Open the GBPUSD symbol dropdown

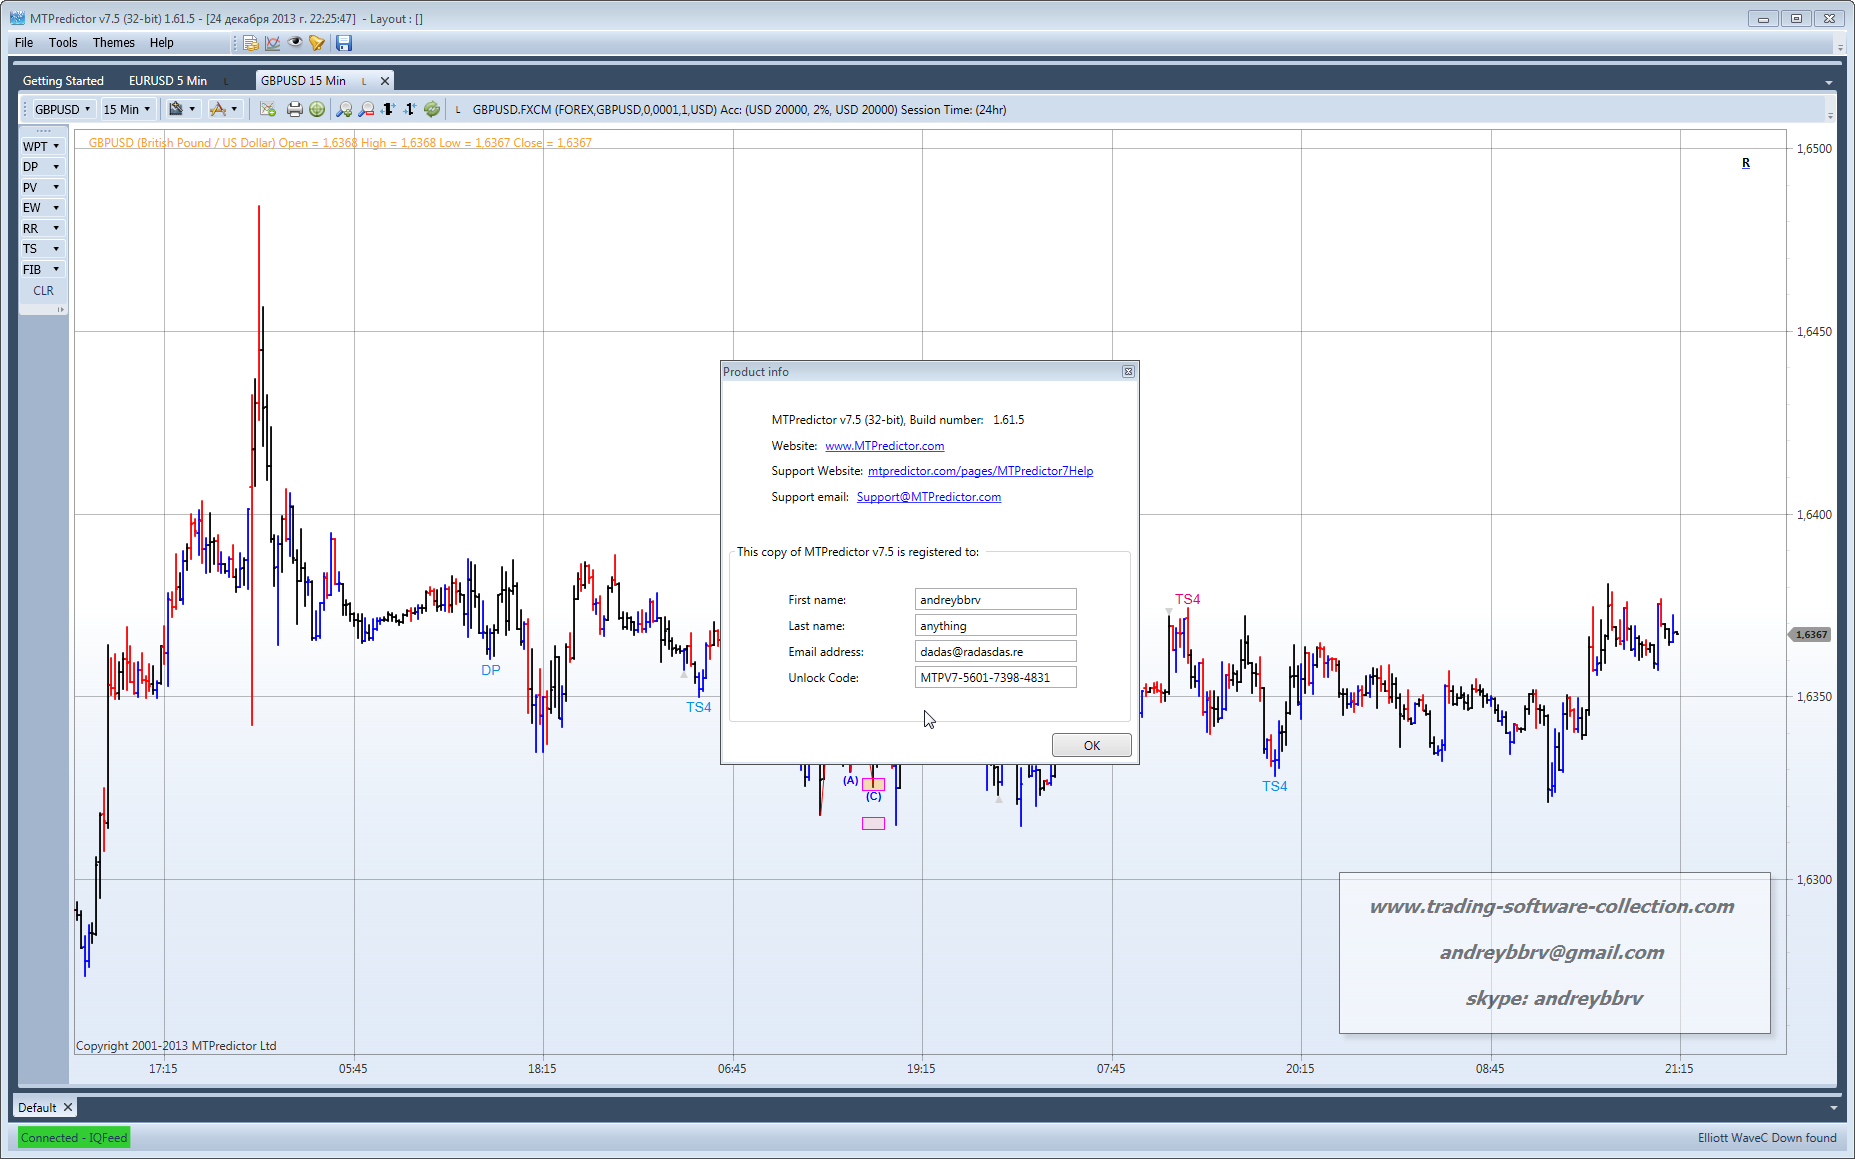click(63, 110)
